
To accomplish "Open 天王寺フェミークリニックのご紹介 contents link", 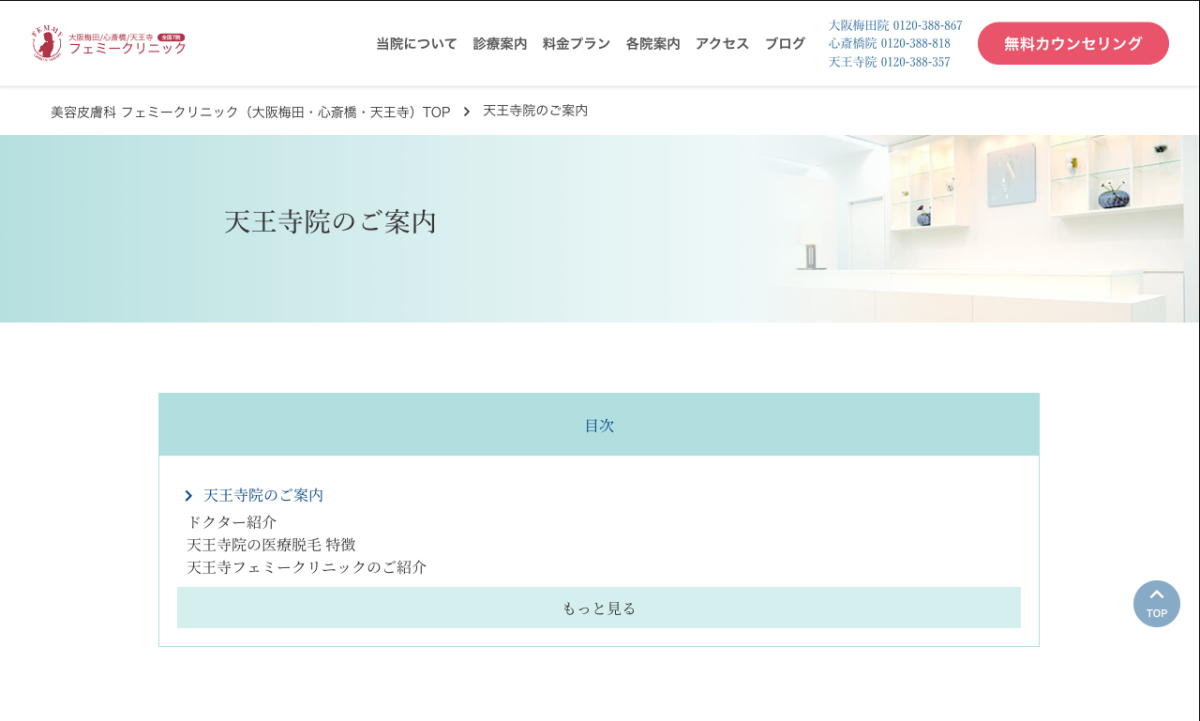I will [x=307, y=568].
